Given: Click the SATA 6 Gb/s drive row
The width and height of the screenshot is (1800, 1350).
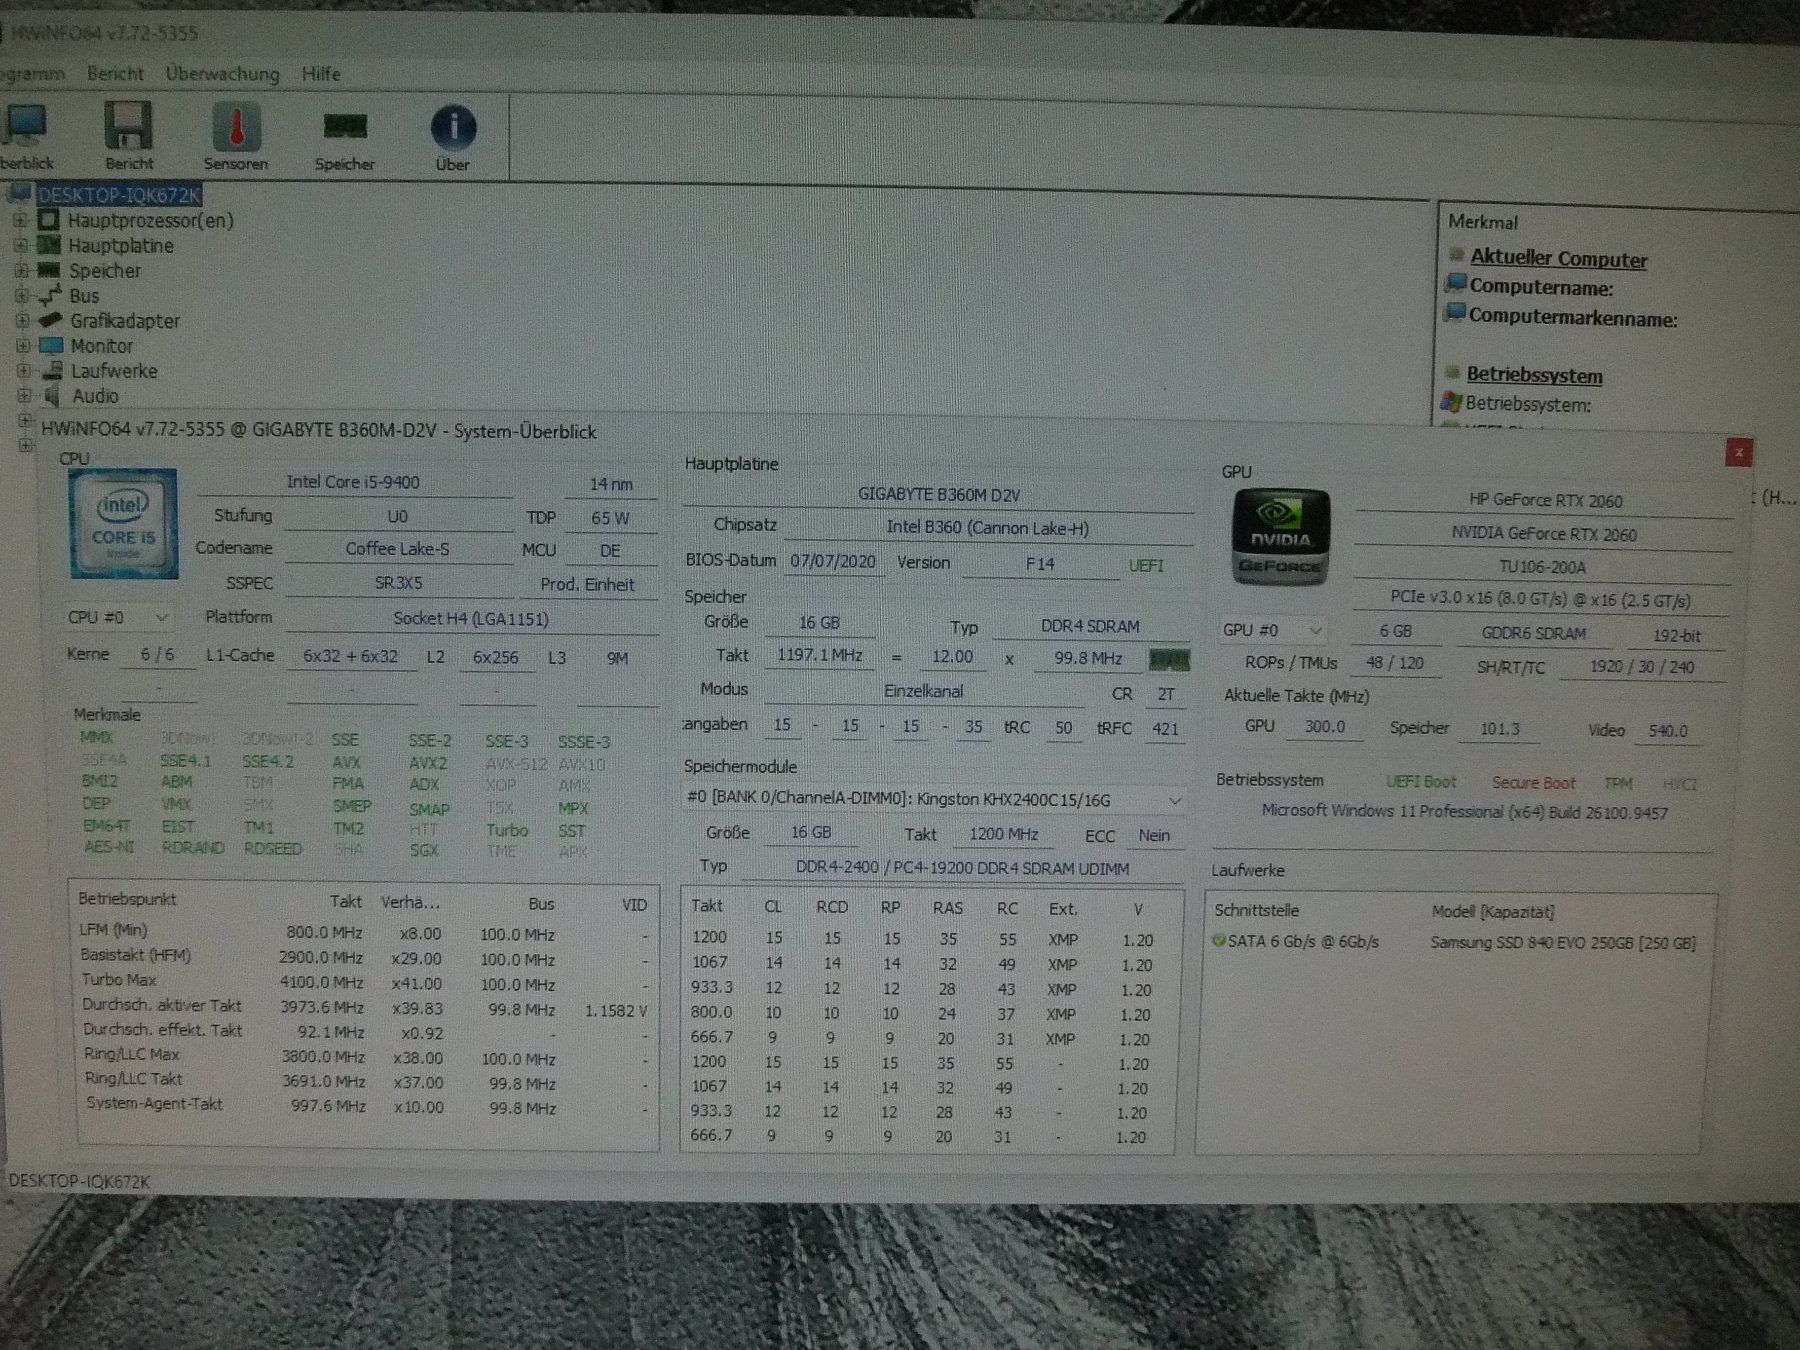Looking at the screenshot, I should point(1455,942).
